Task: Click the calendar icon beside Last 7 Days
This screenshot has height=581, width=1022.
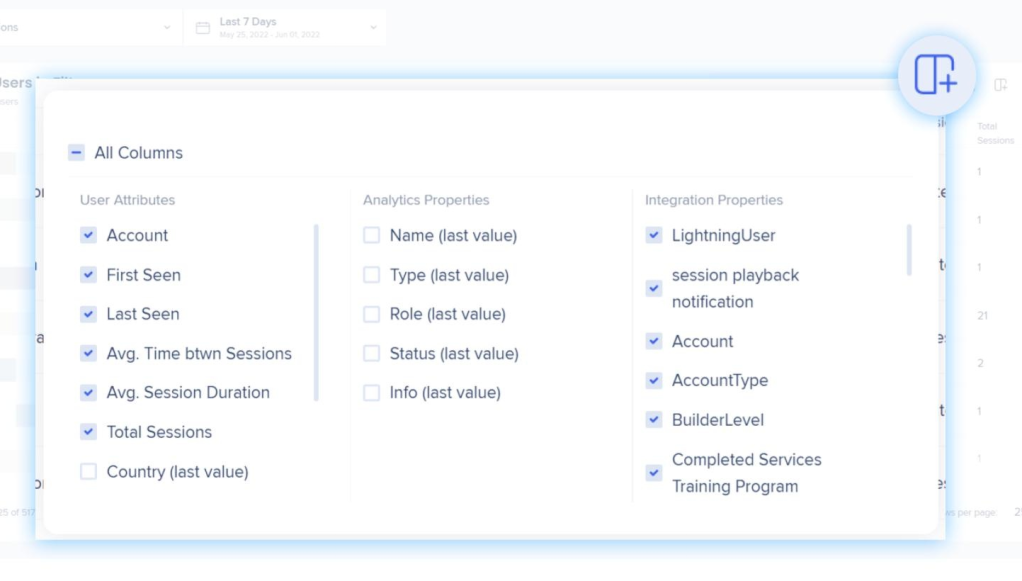Action: 203,28
